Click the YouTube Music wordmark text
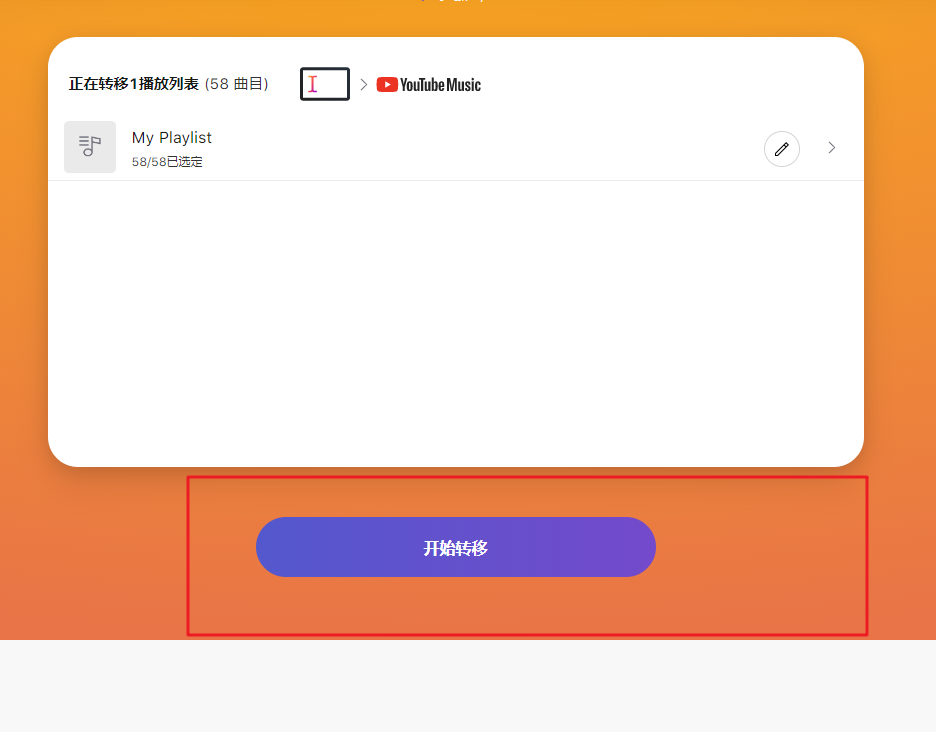The width and height of the screenshot is (936, 732). [440, 85]
